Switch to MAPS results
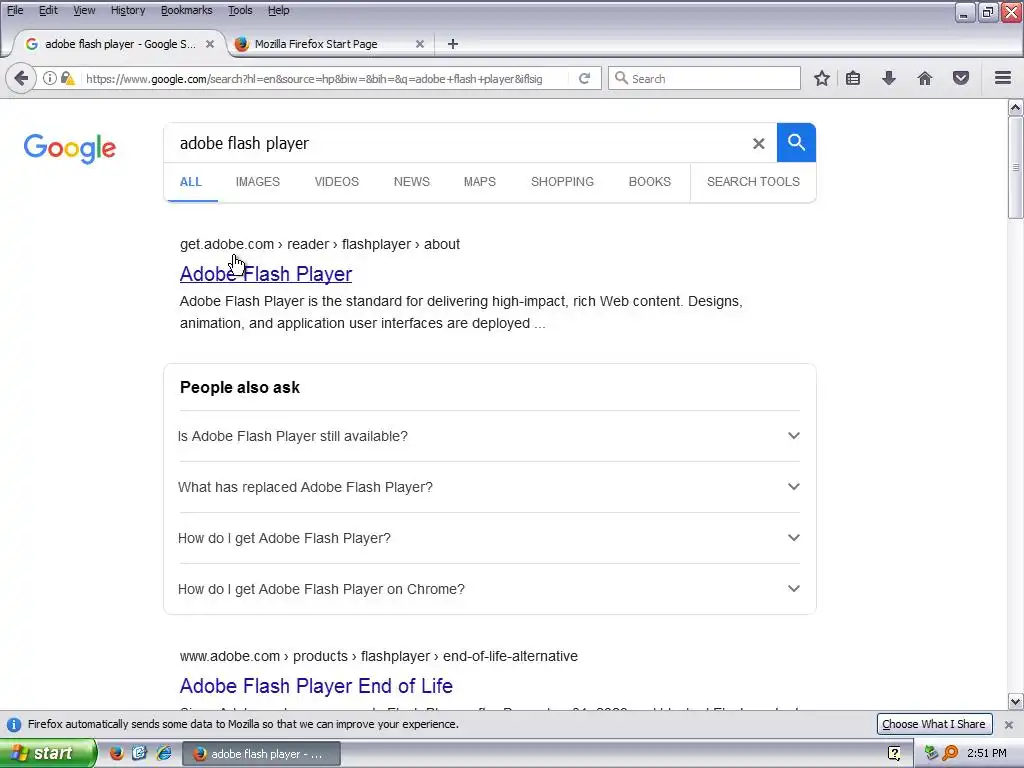 click(479, 182)
